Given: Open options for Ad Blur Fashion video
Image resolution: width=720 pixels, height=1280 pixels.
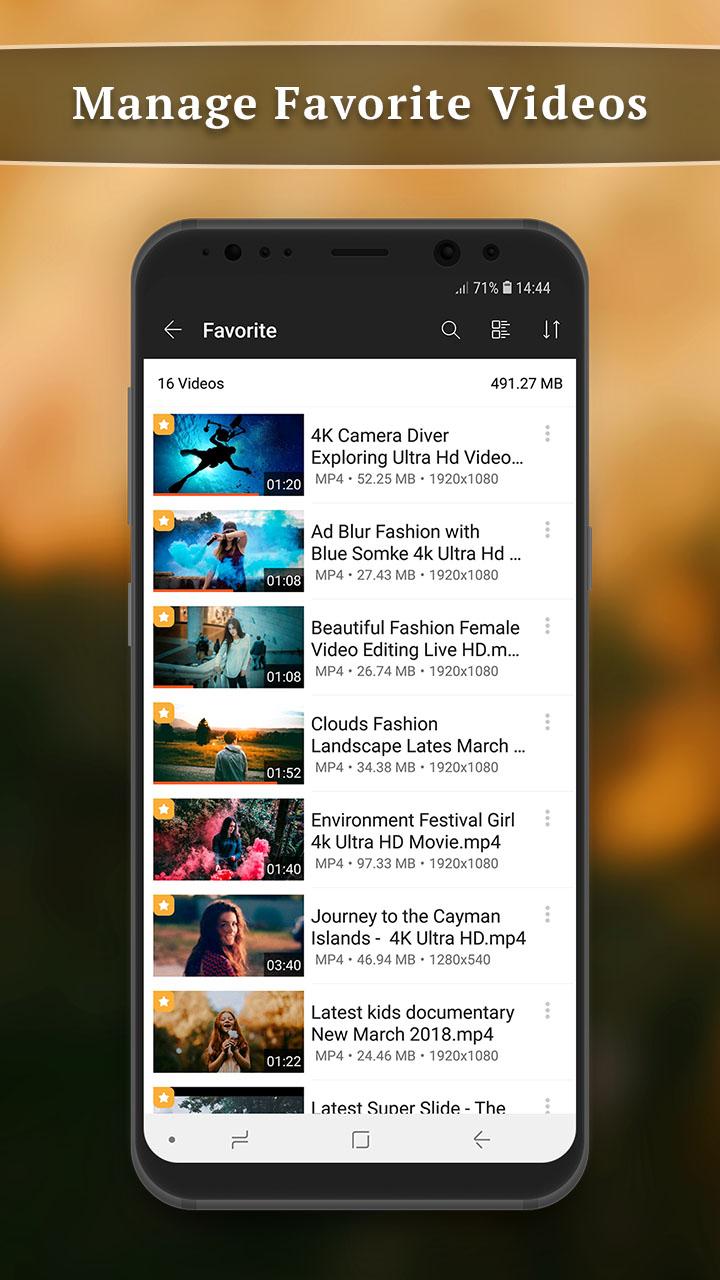Looking at the screenshot, I should (547, 529).
